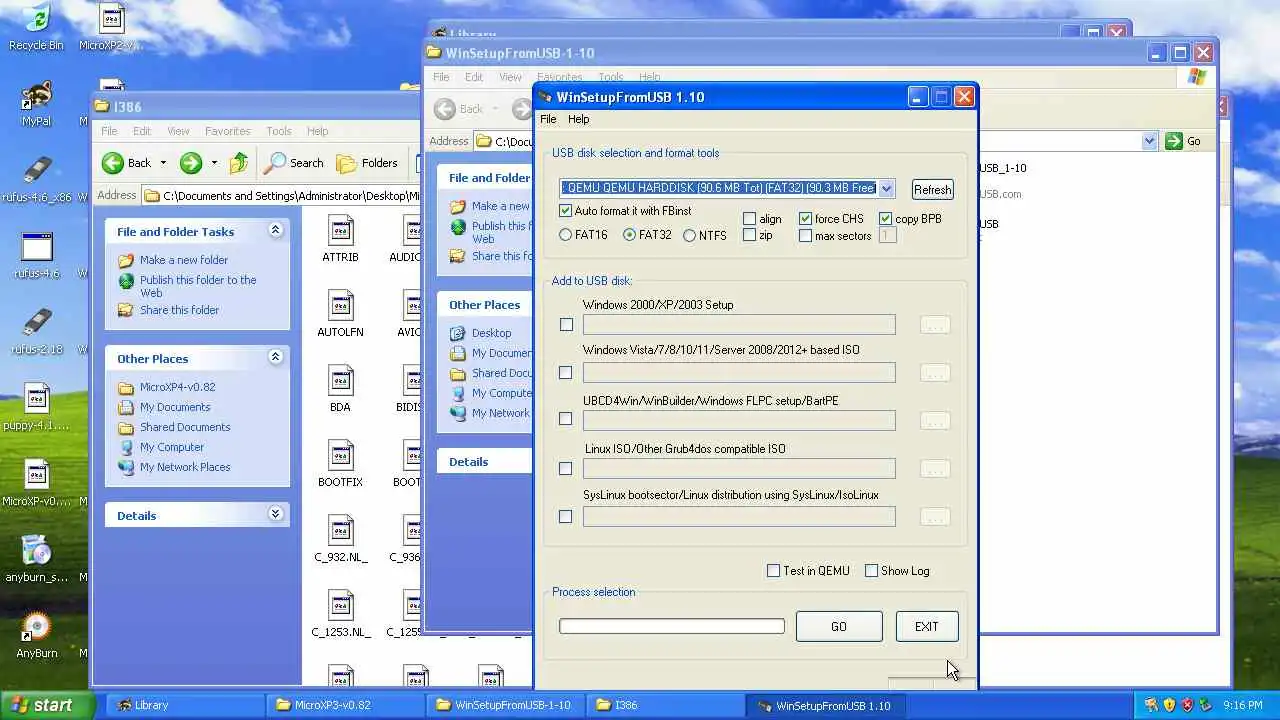Select the FAT16 radio button
The image size is (1280, 720).
coord(566,235)
